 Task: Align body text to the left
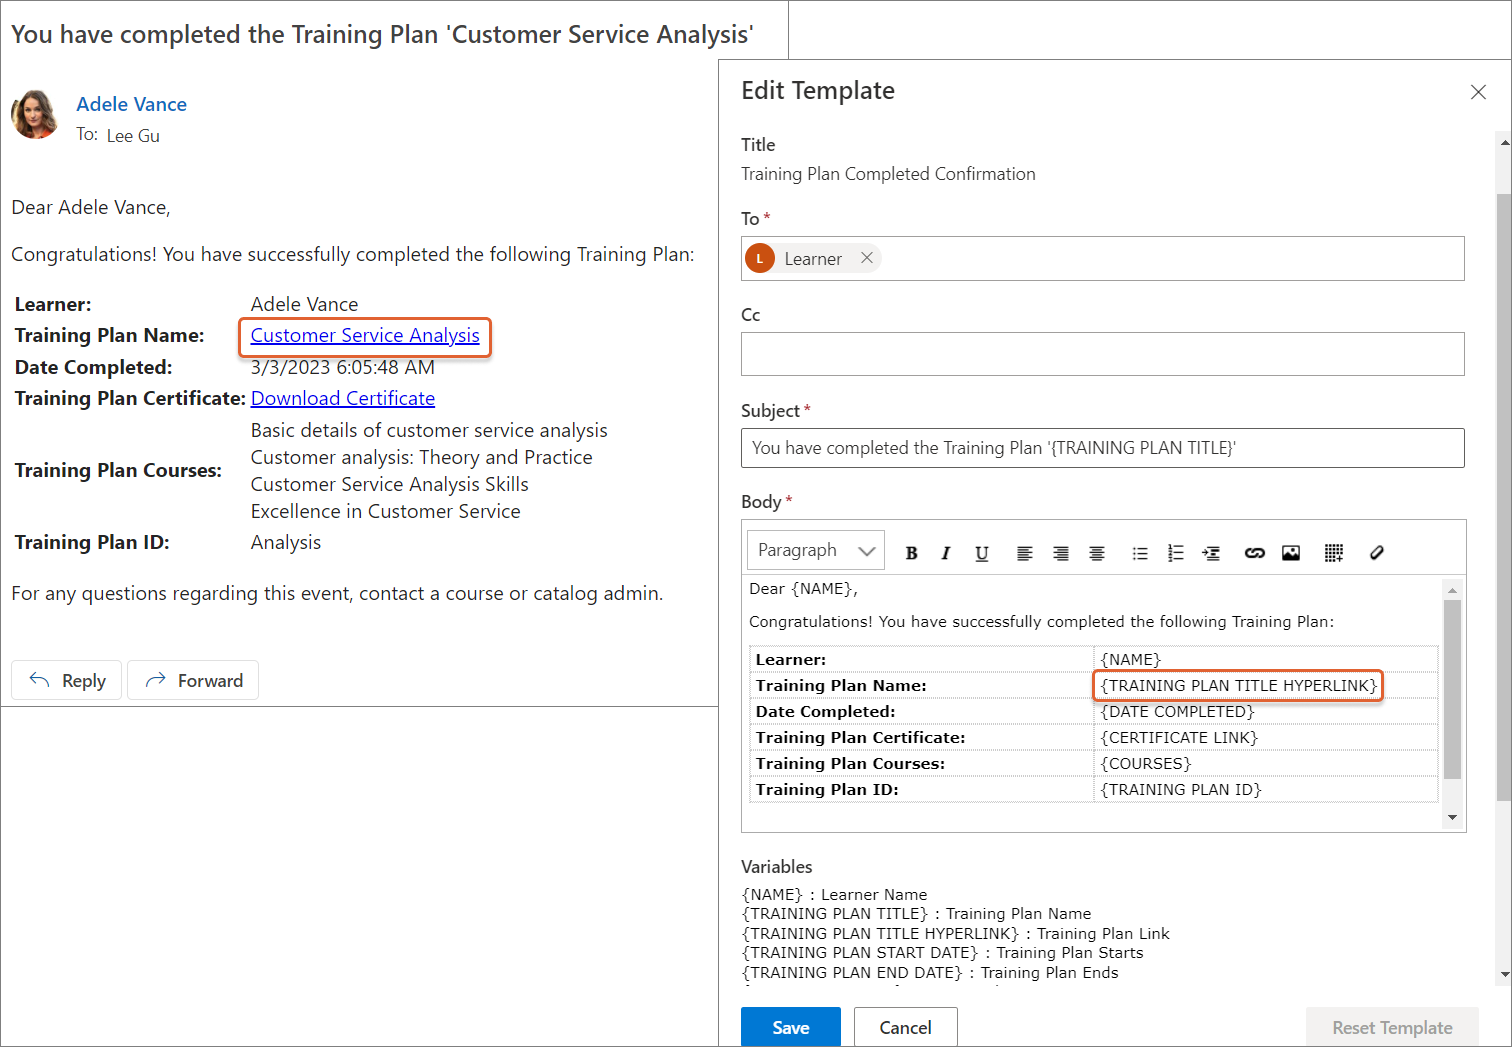(x=1024, y=553)
